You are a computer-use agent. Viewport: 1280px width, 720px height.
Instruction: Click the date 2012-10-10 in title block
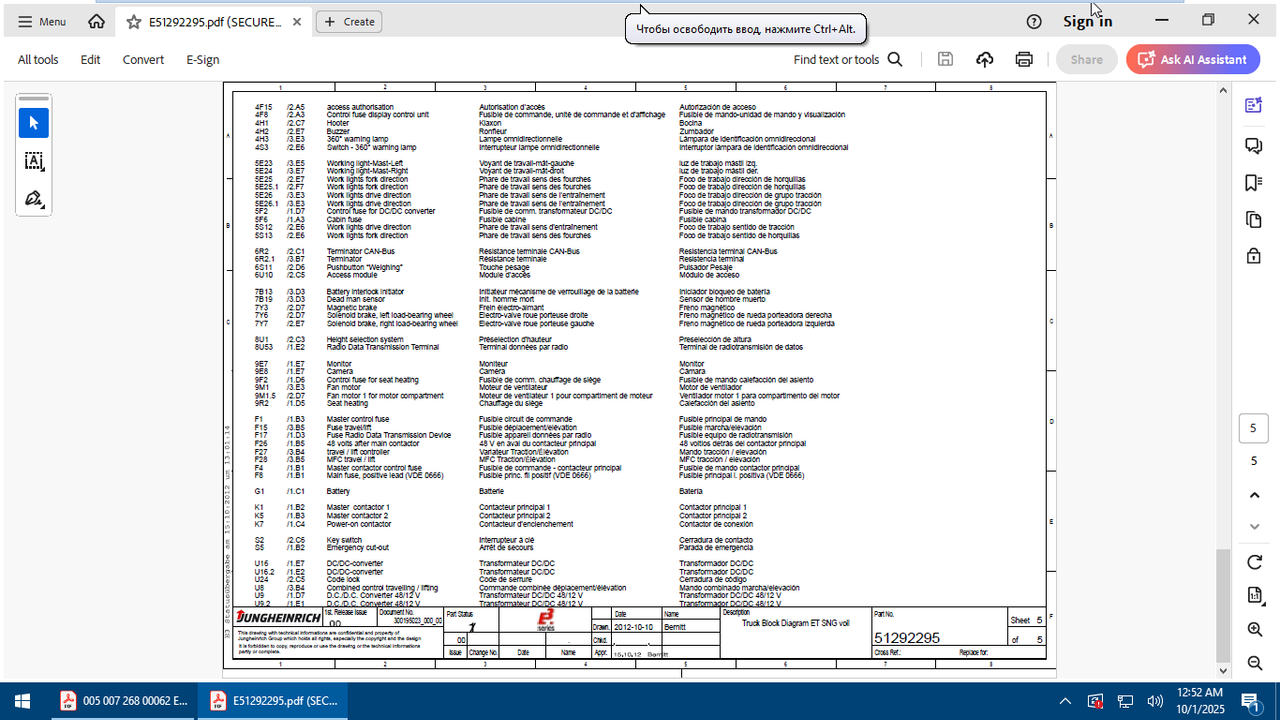(x=633, y=626)
